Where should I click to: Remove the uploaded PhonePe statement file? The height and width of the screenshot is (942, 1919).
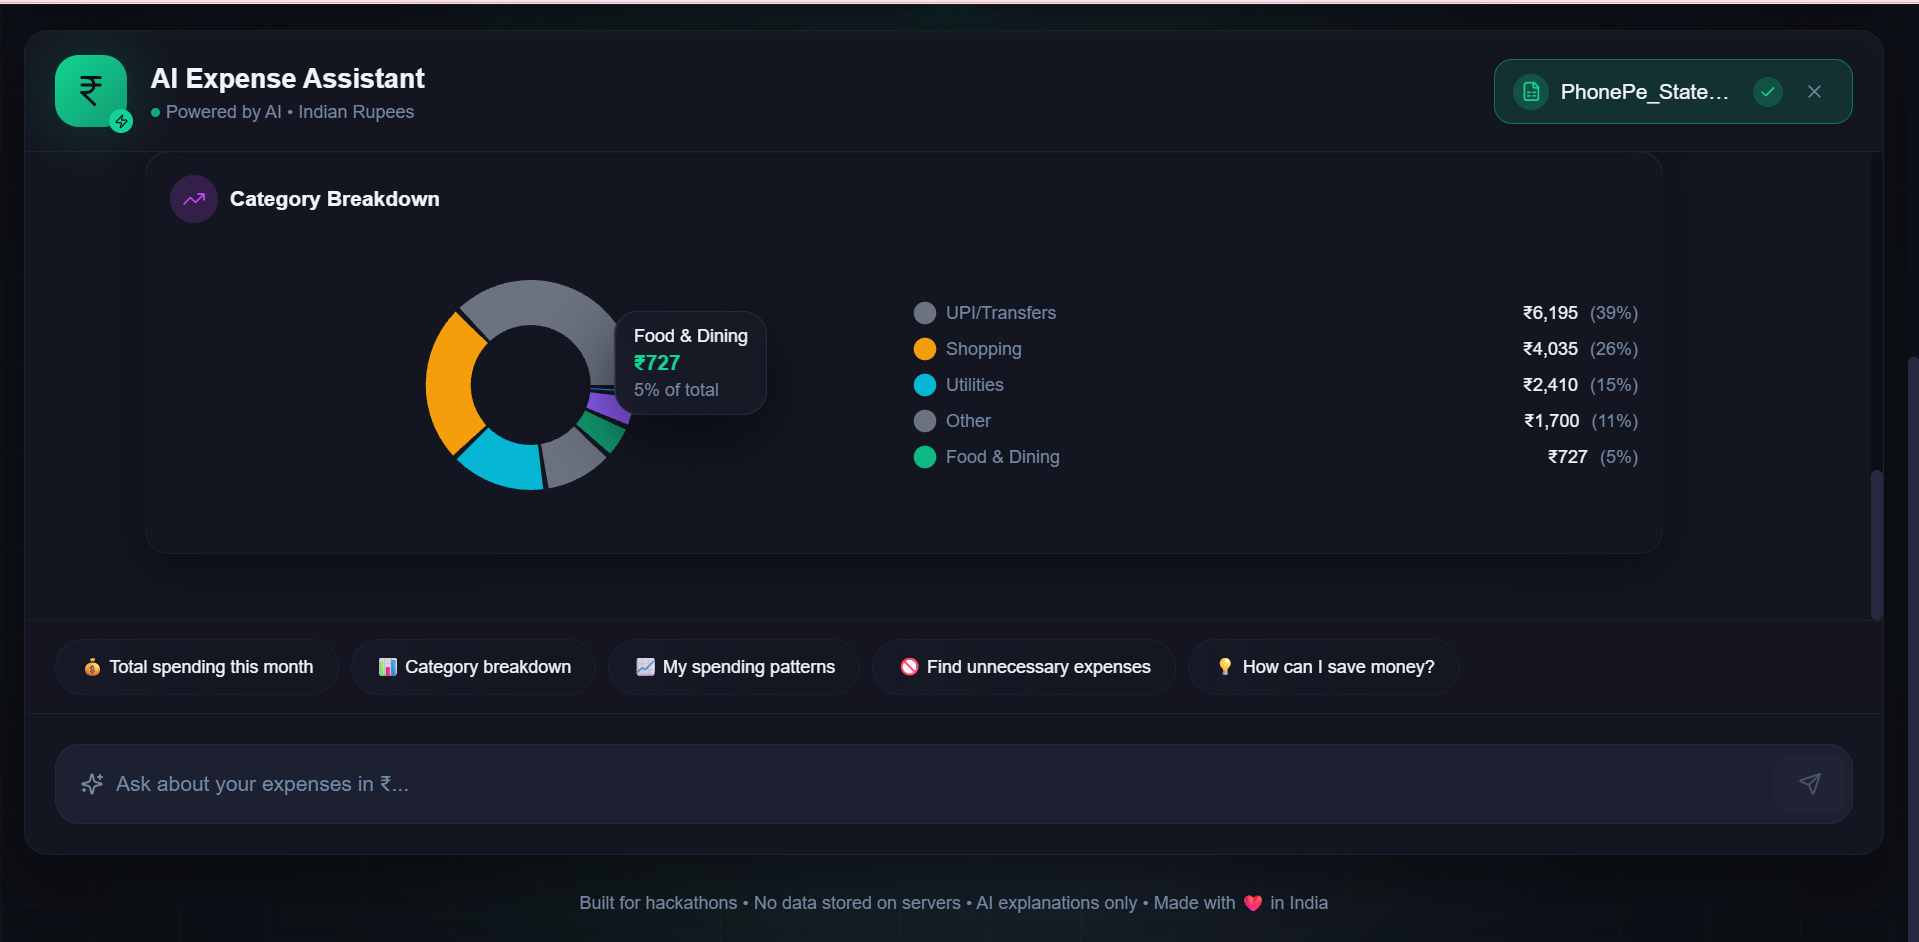pyautogui.click(x=1814, y=92)
